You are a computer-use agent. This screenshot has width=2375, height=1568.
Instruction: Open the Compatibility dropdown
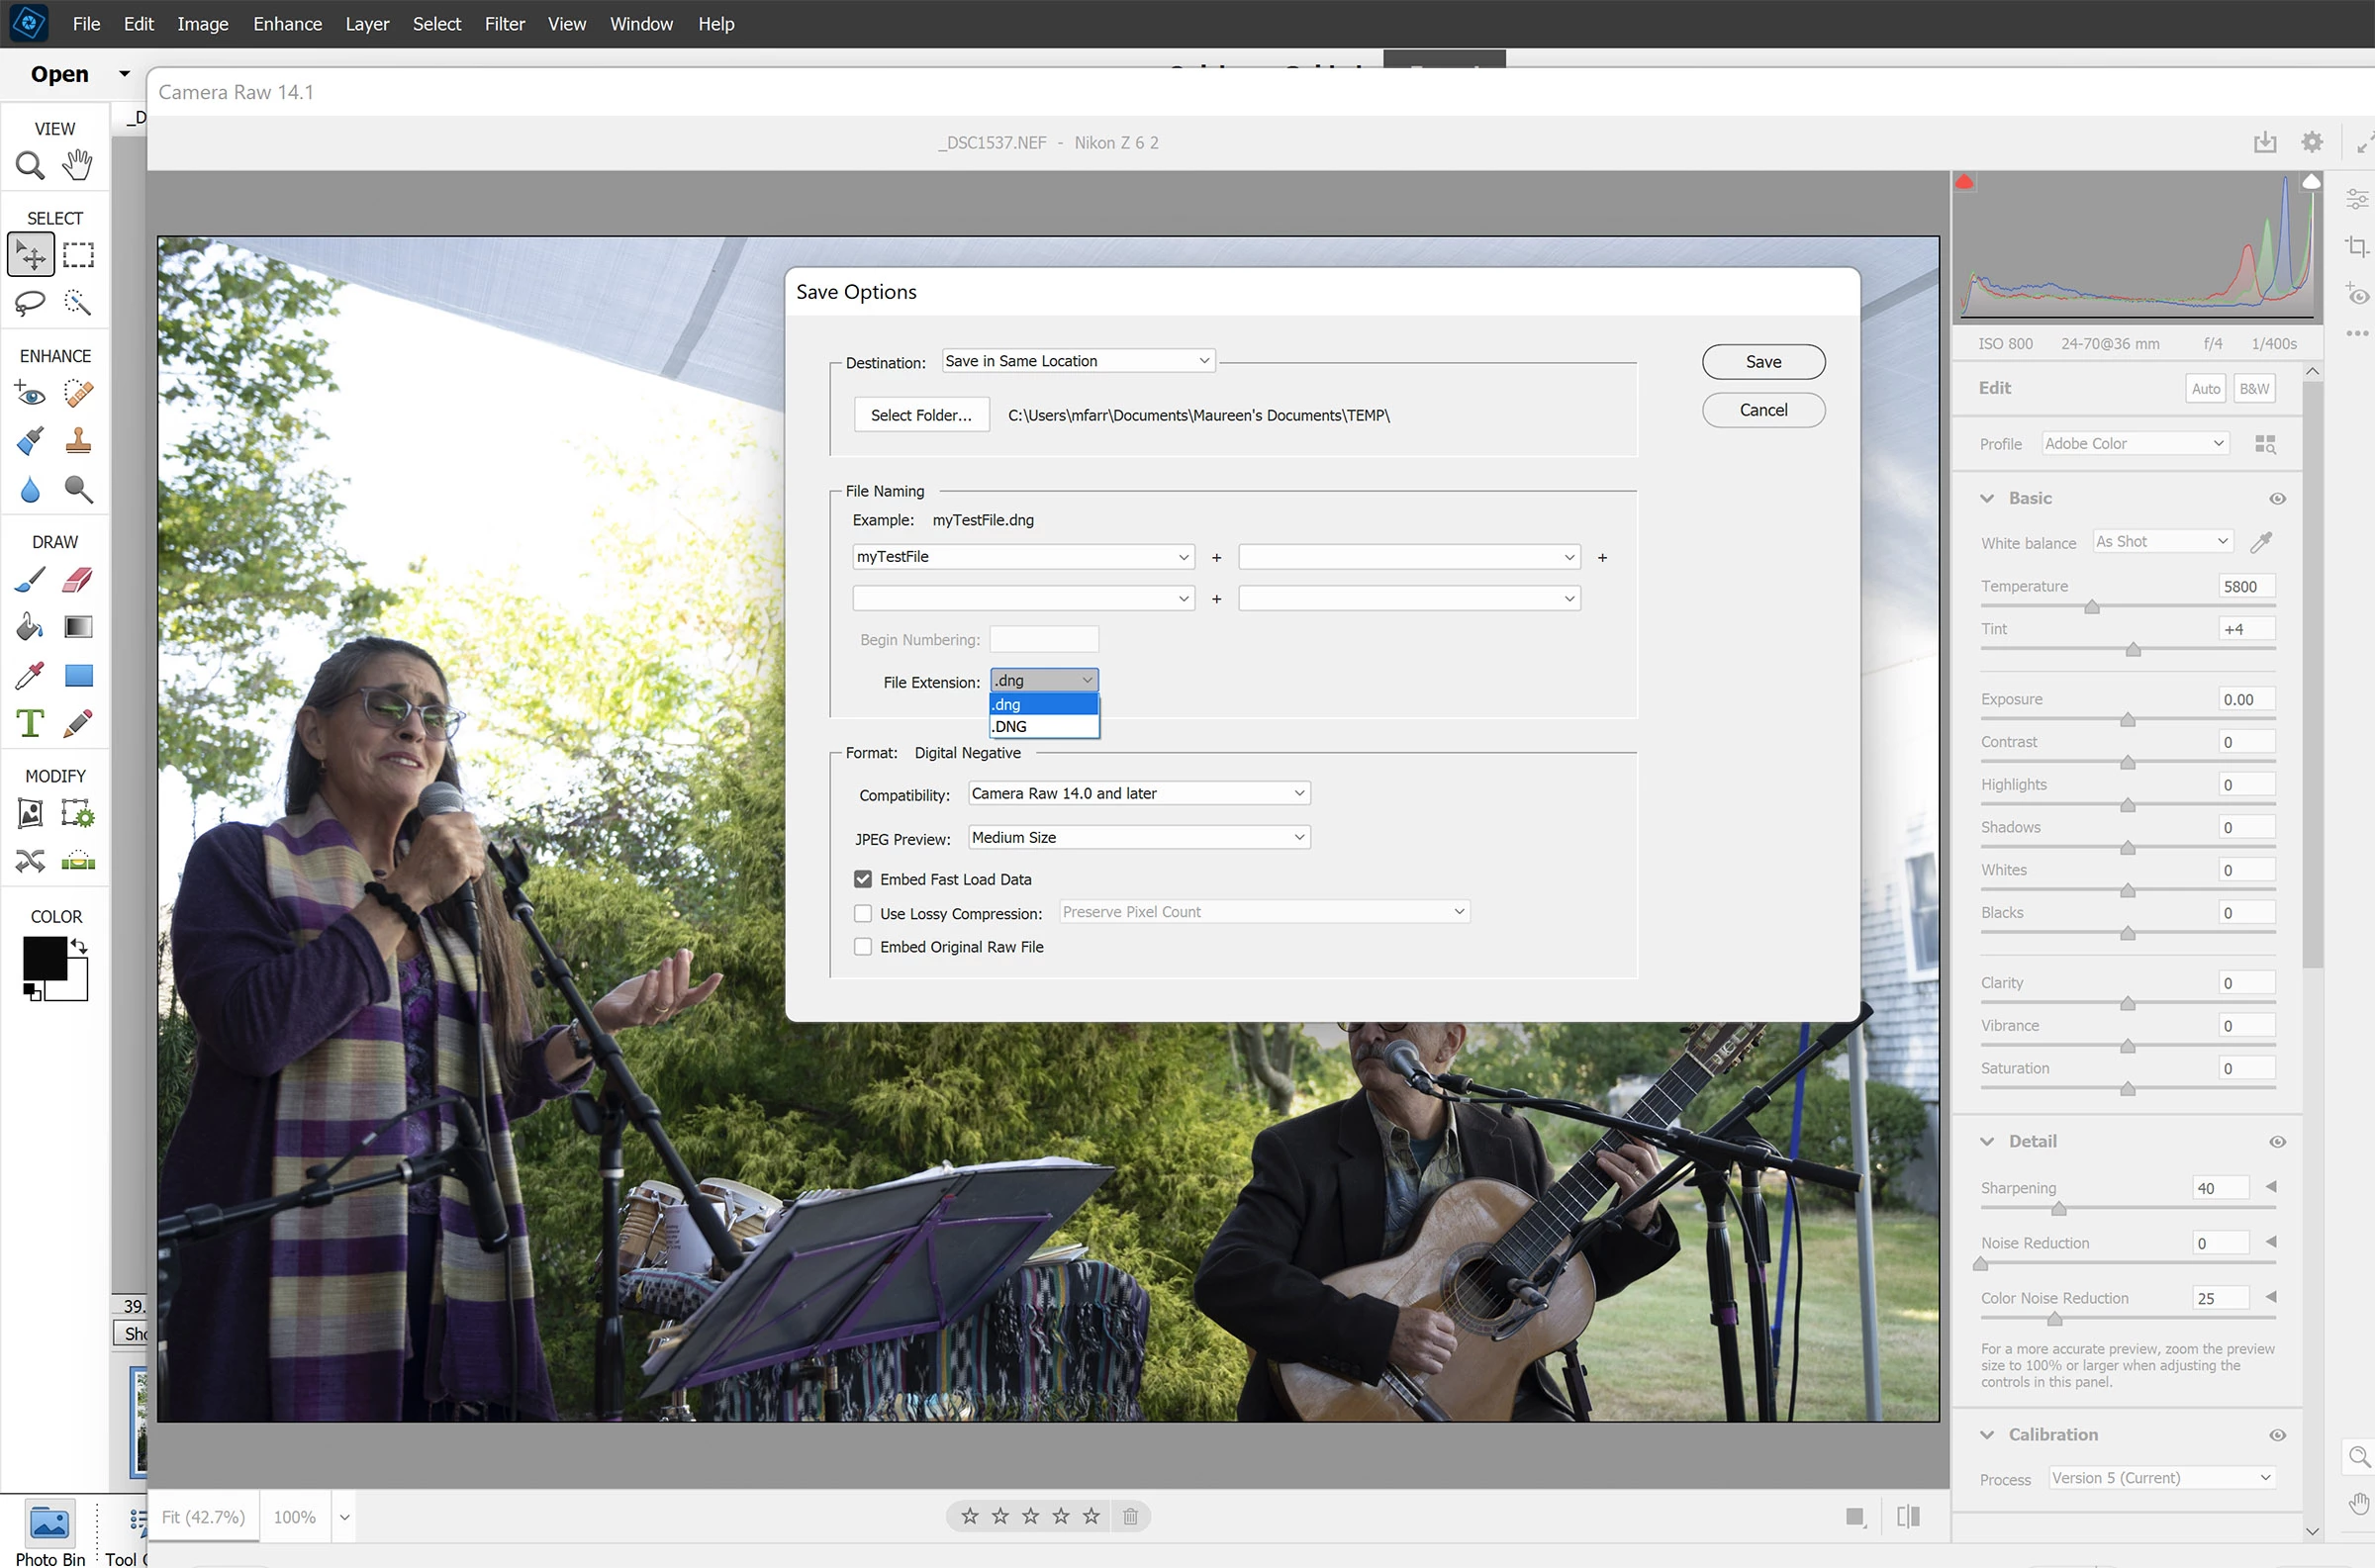[x=1138, y=793]
